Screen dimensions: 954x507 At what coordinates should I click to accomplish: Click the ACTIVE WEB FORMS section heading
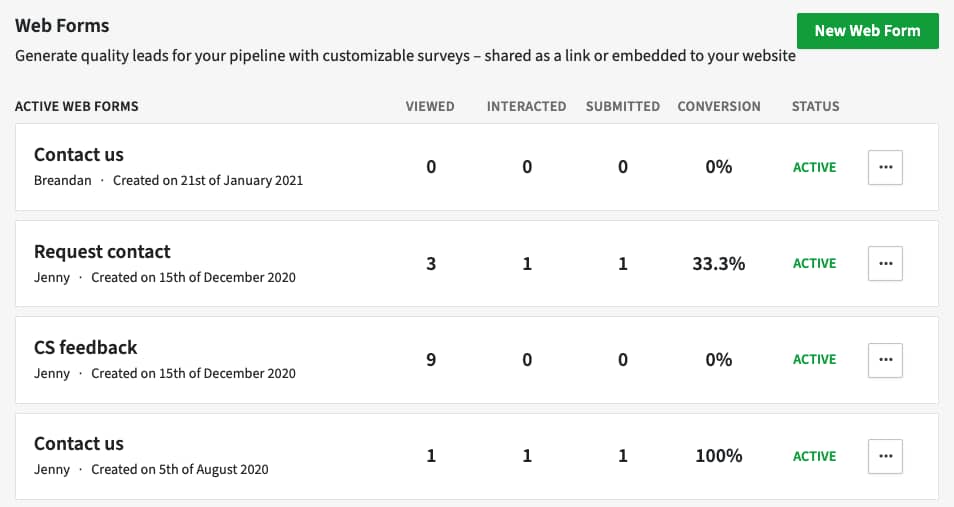point(77,107)
